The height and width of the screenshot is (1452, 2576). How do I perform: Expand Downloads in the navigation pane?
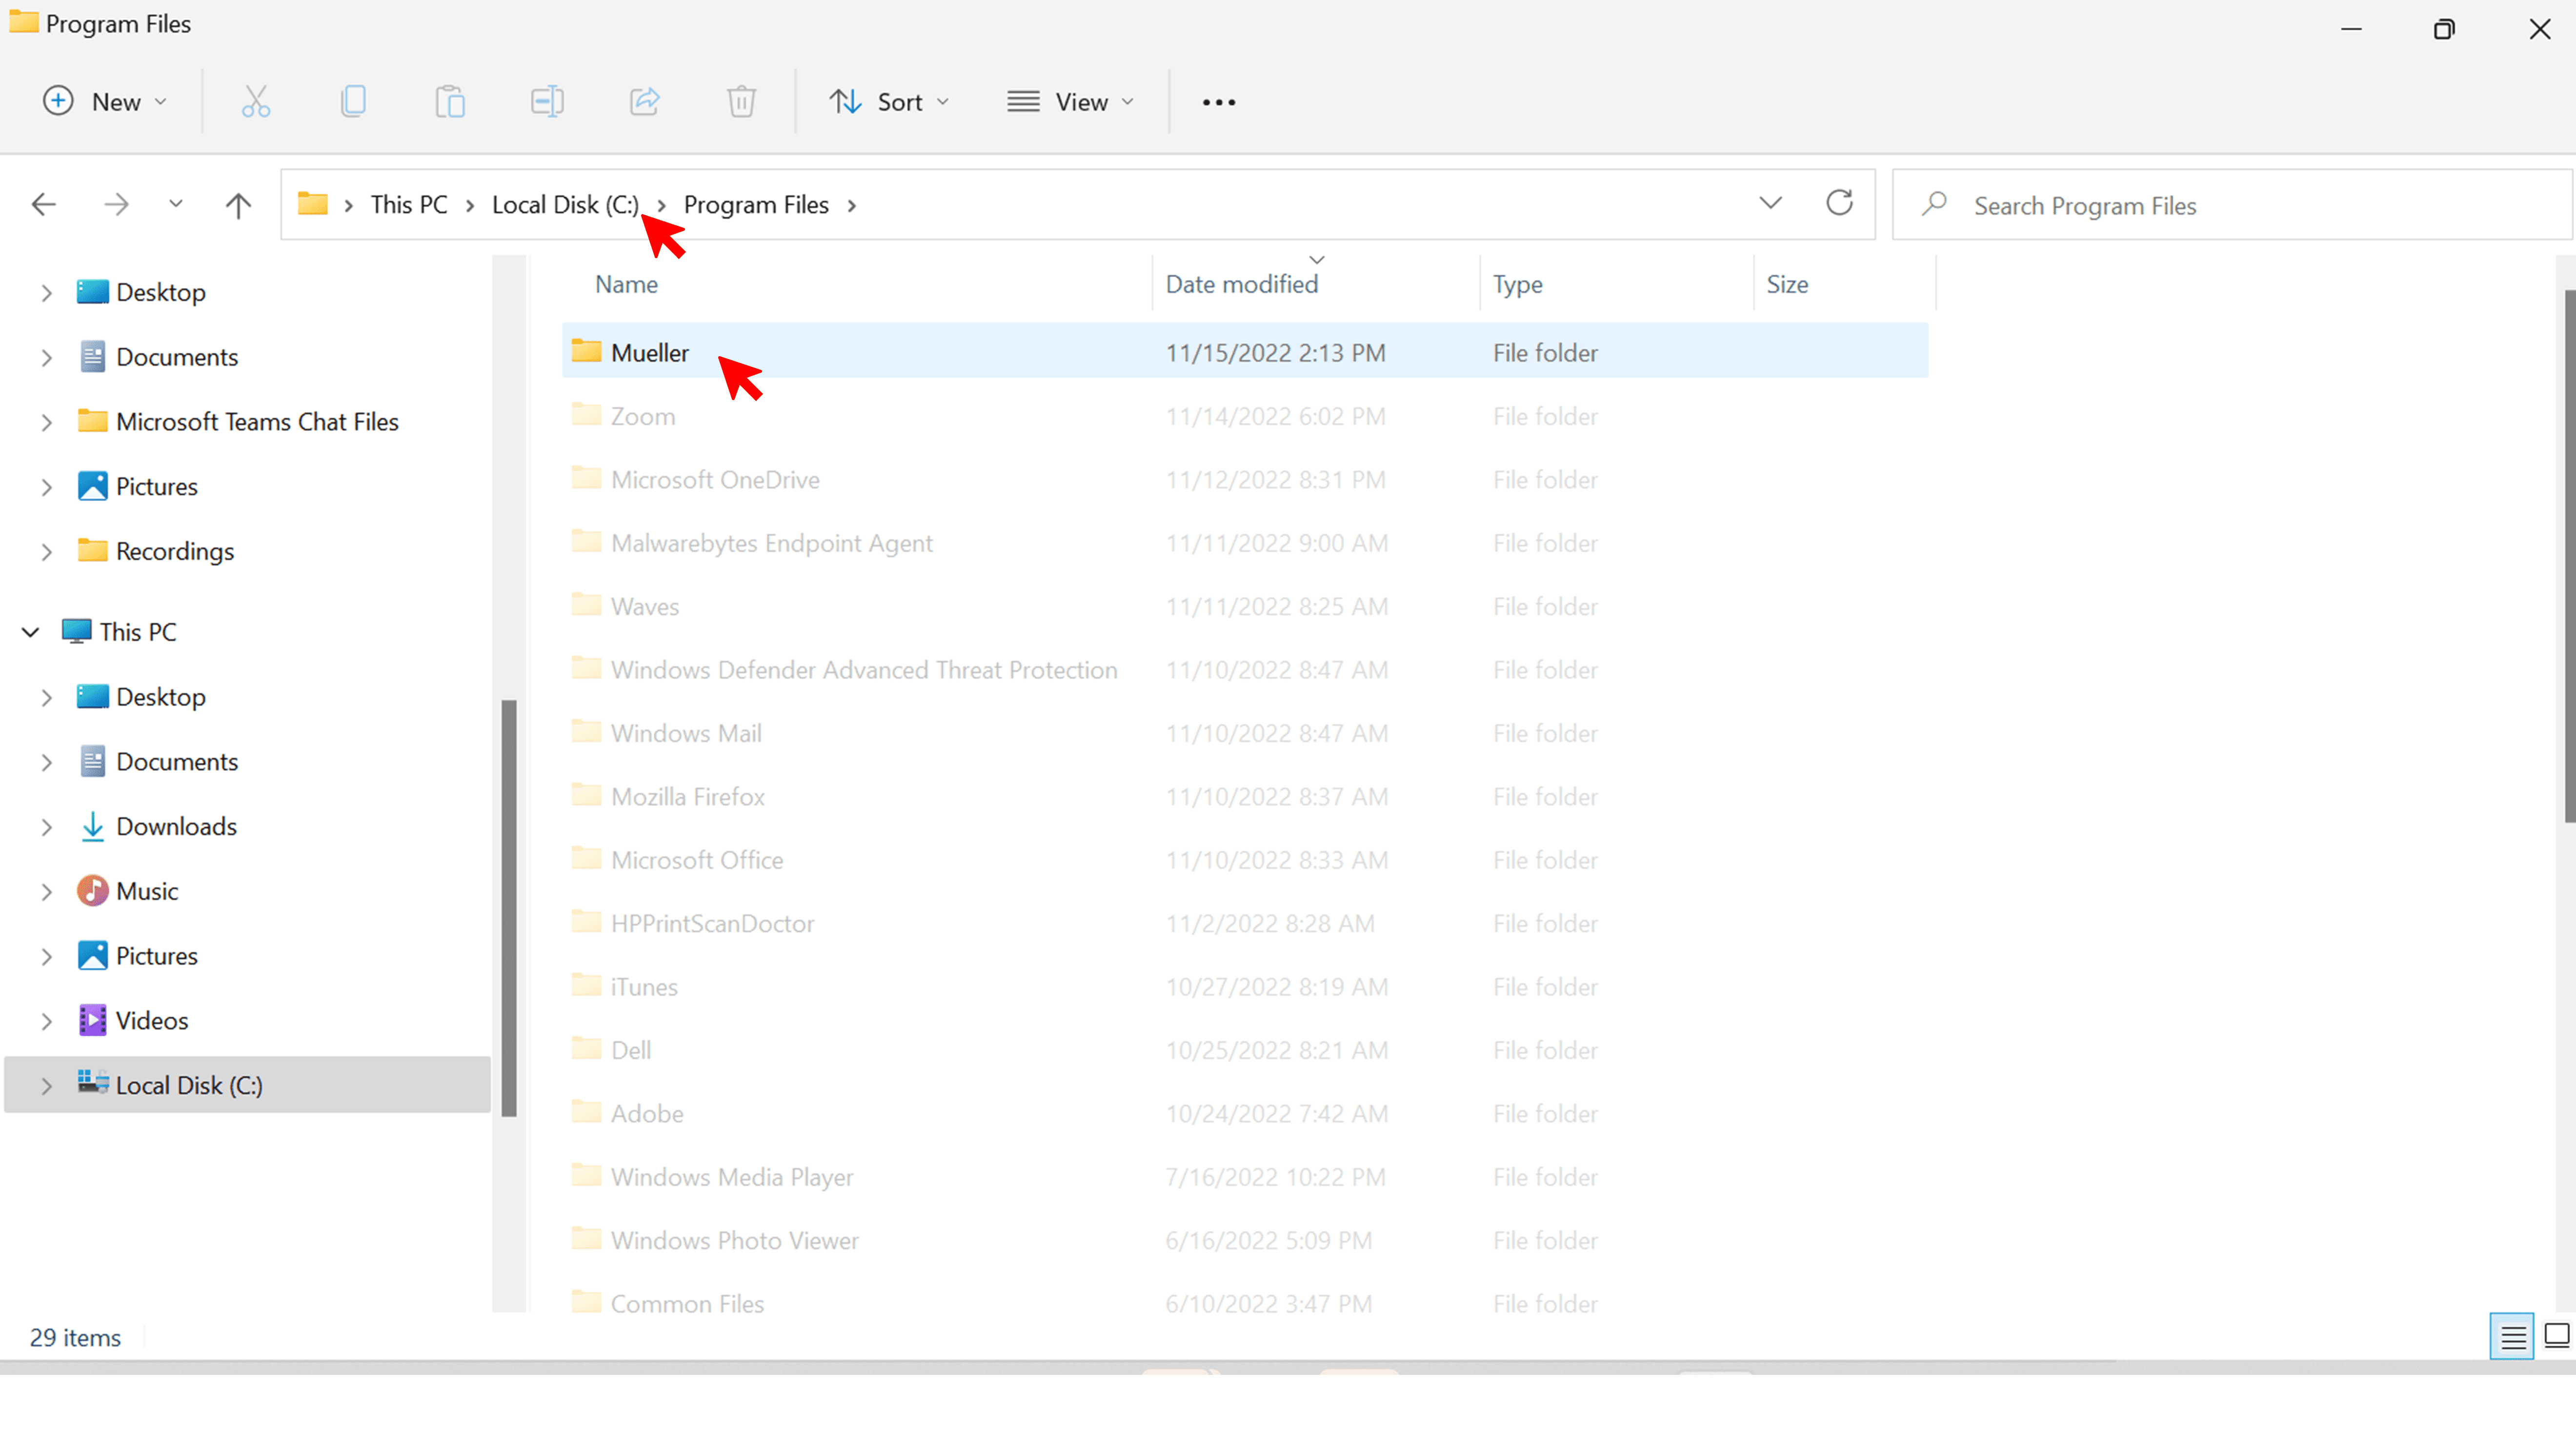click(x=46, y=827)
